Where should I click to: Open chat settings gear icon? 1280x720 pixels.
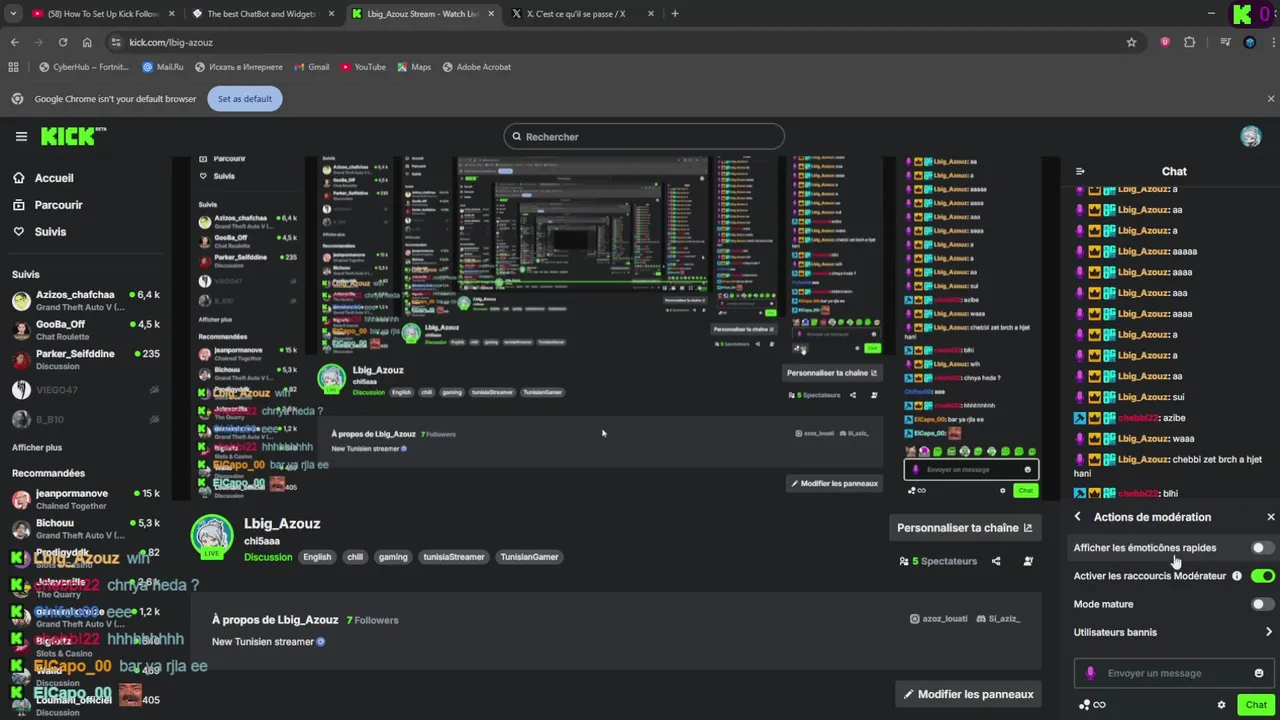click(1221, 705)
